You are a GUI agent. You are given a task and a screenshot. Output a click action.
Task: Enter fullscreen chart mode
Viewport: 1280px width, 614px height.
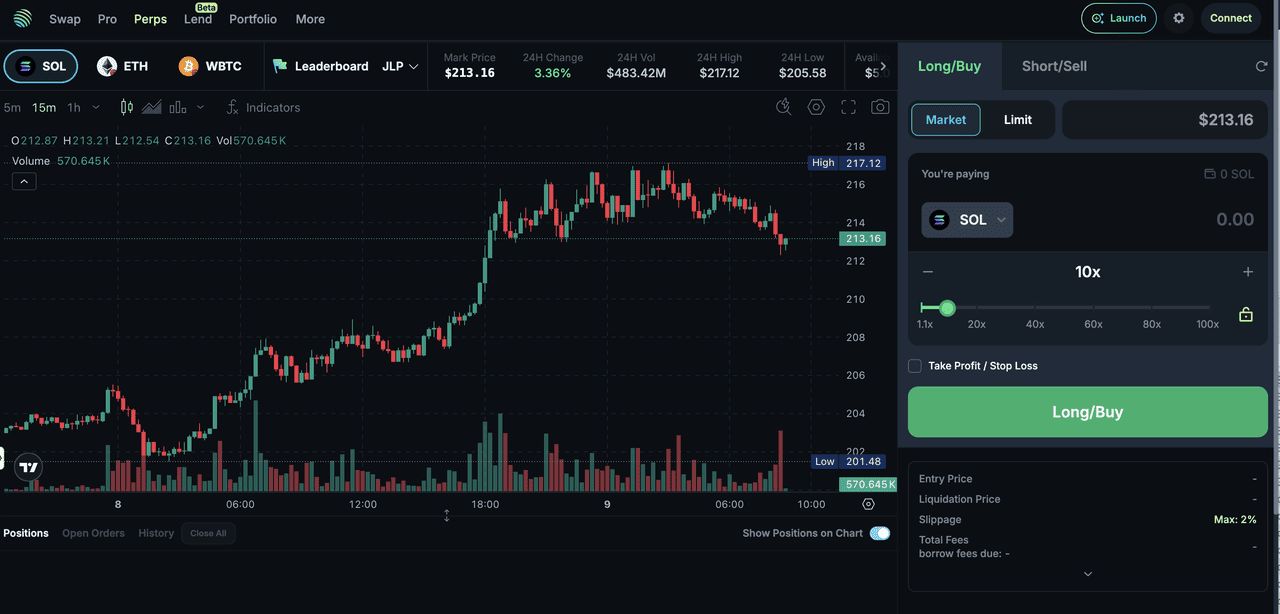coord(847,106)
